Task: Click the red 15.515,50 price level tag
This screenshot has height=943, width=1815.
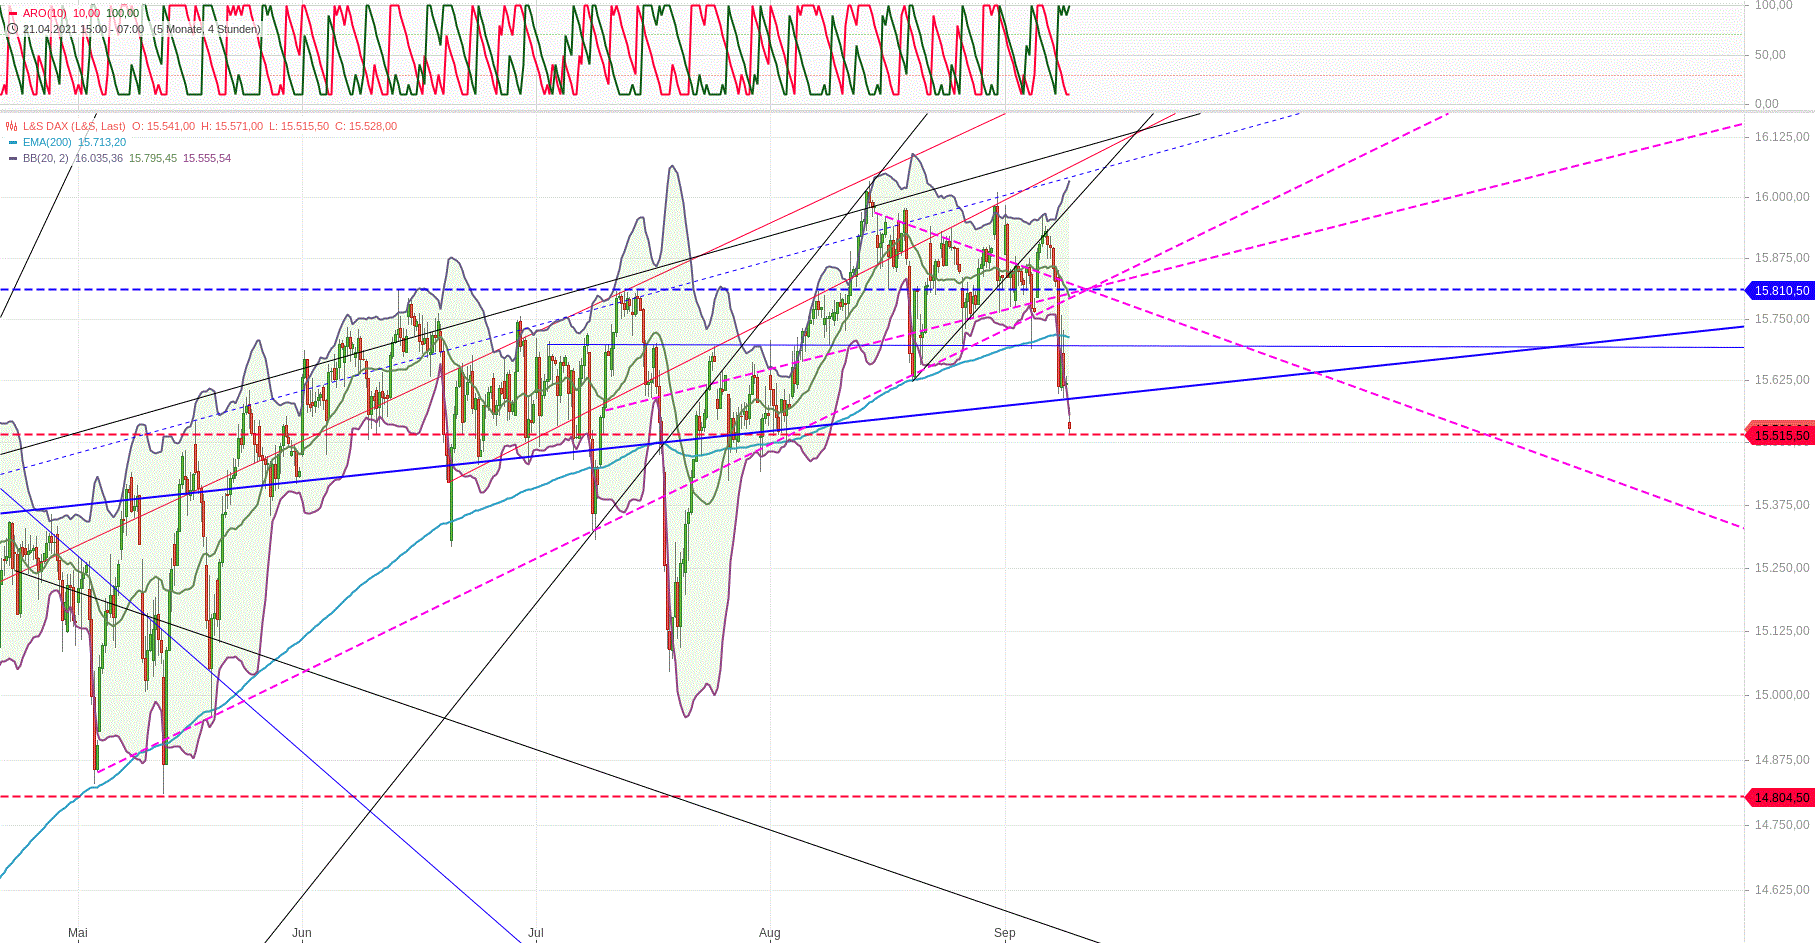Action: pos(1780,435)
